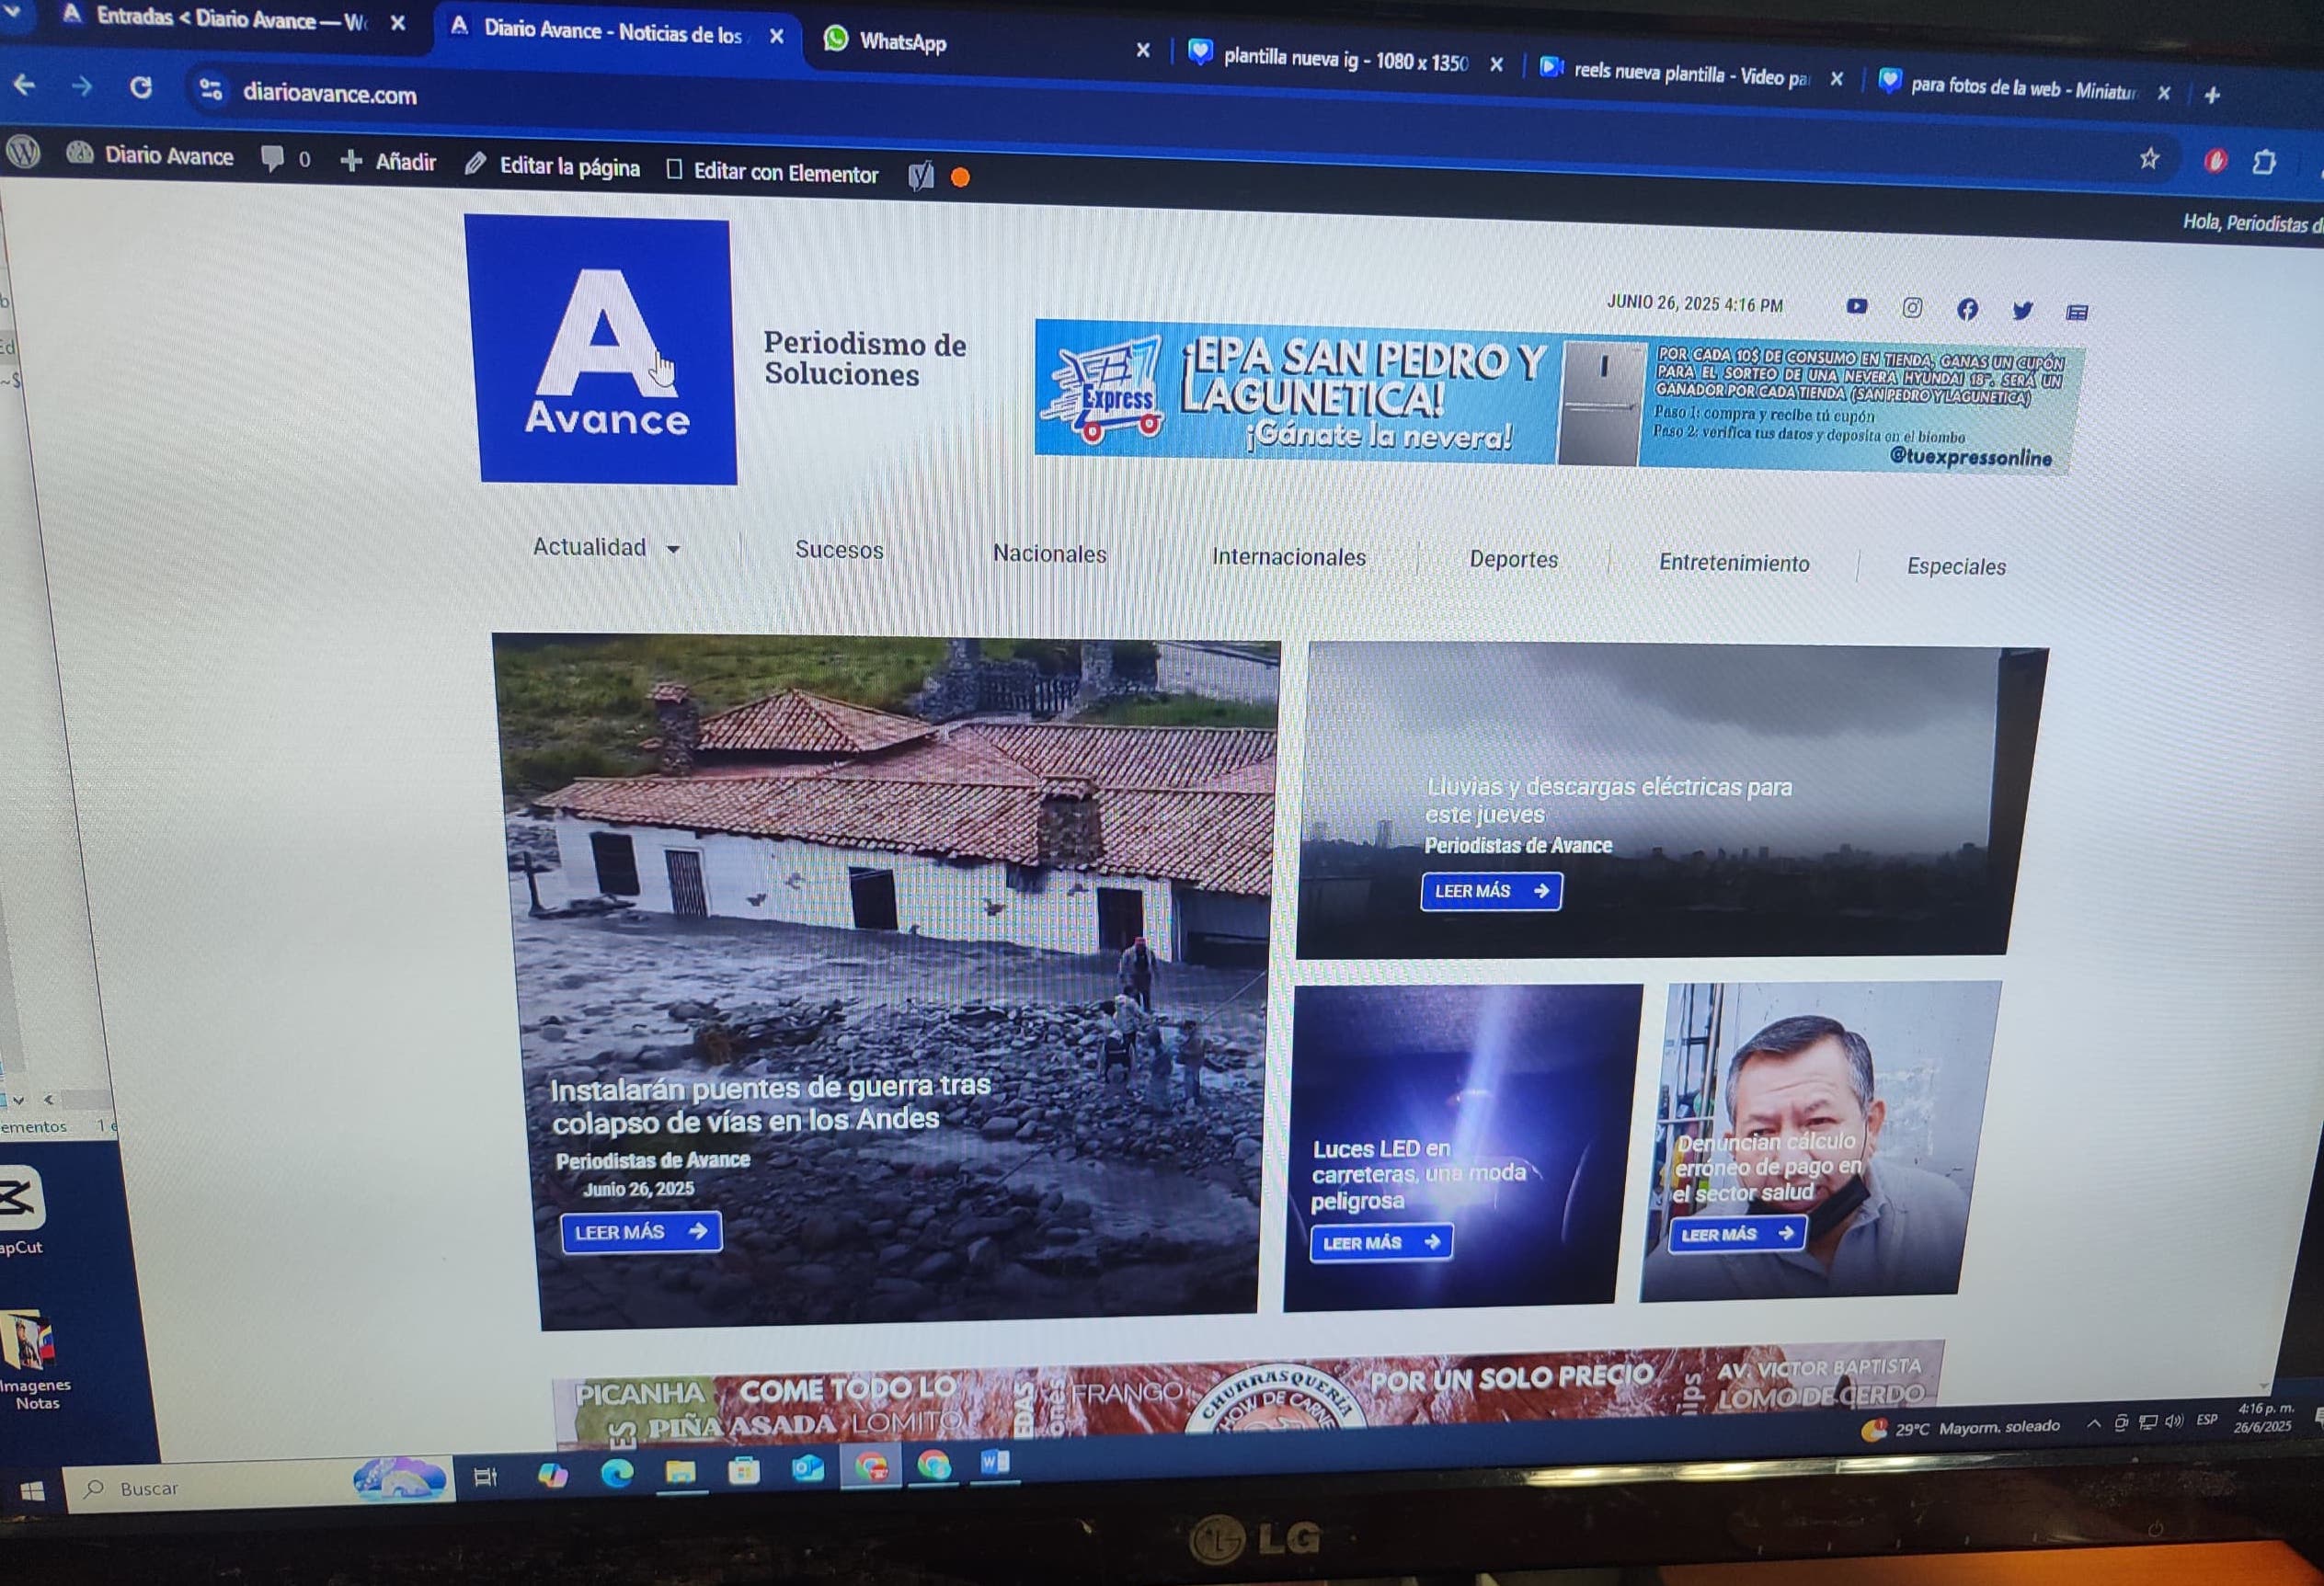Open Task View on the taskbar
The height and width of the screenshot is (1586, 2324).
click(485, 1477)
